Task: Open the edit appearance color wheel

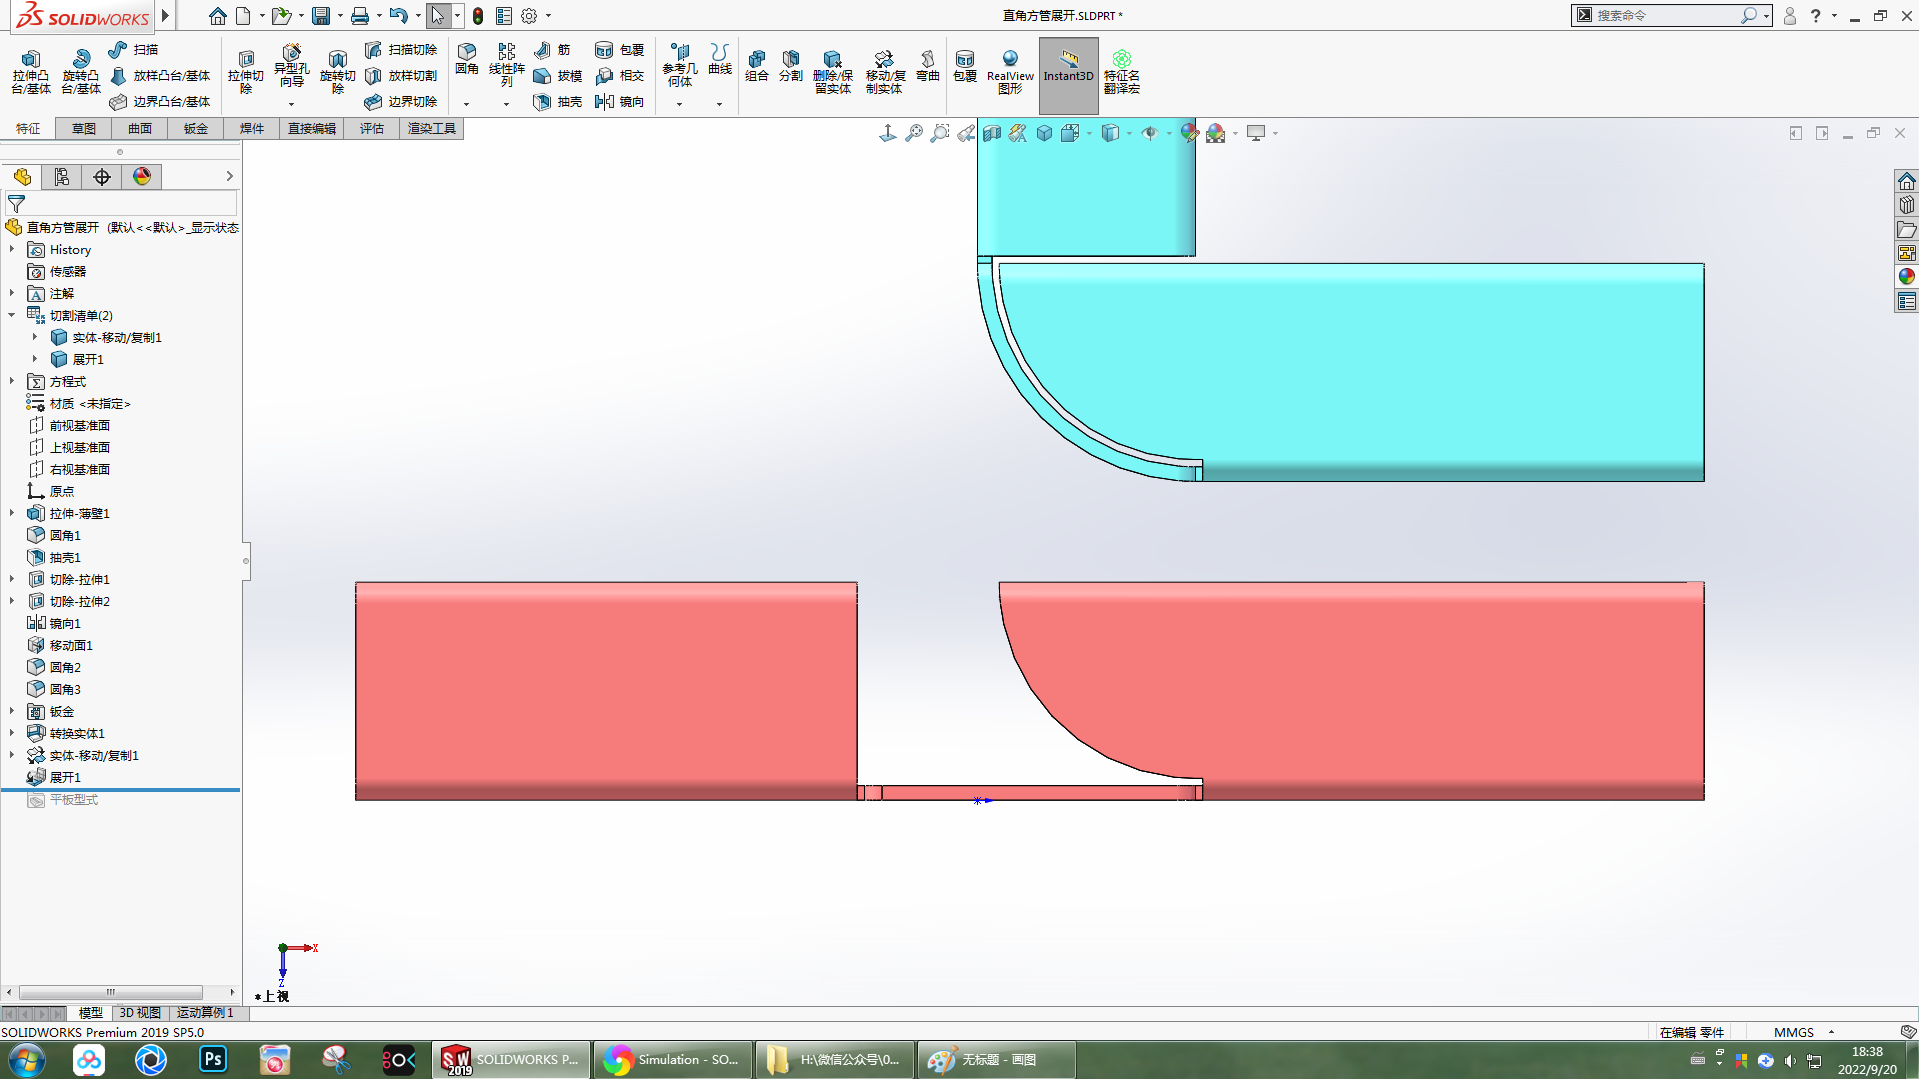Action: tap(1189, 133)
